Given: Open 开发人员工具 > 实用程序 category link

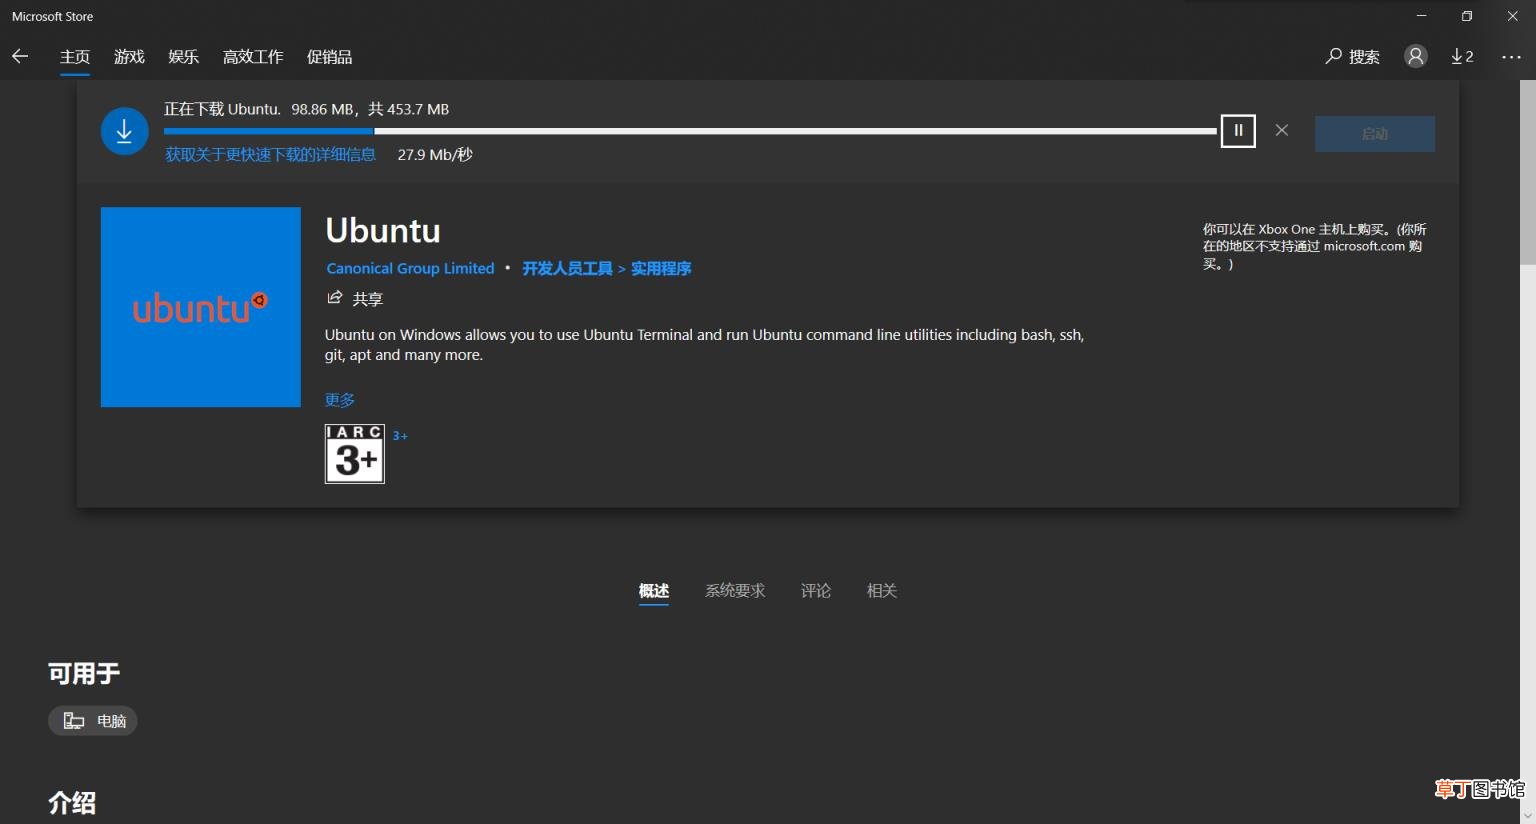Looking at the screenshot, I should click(x=607, y=268).
